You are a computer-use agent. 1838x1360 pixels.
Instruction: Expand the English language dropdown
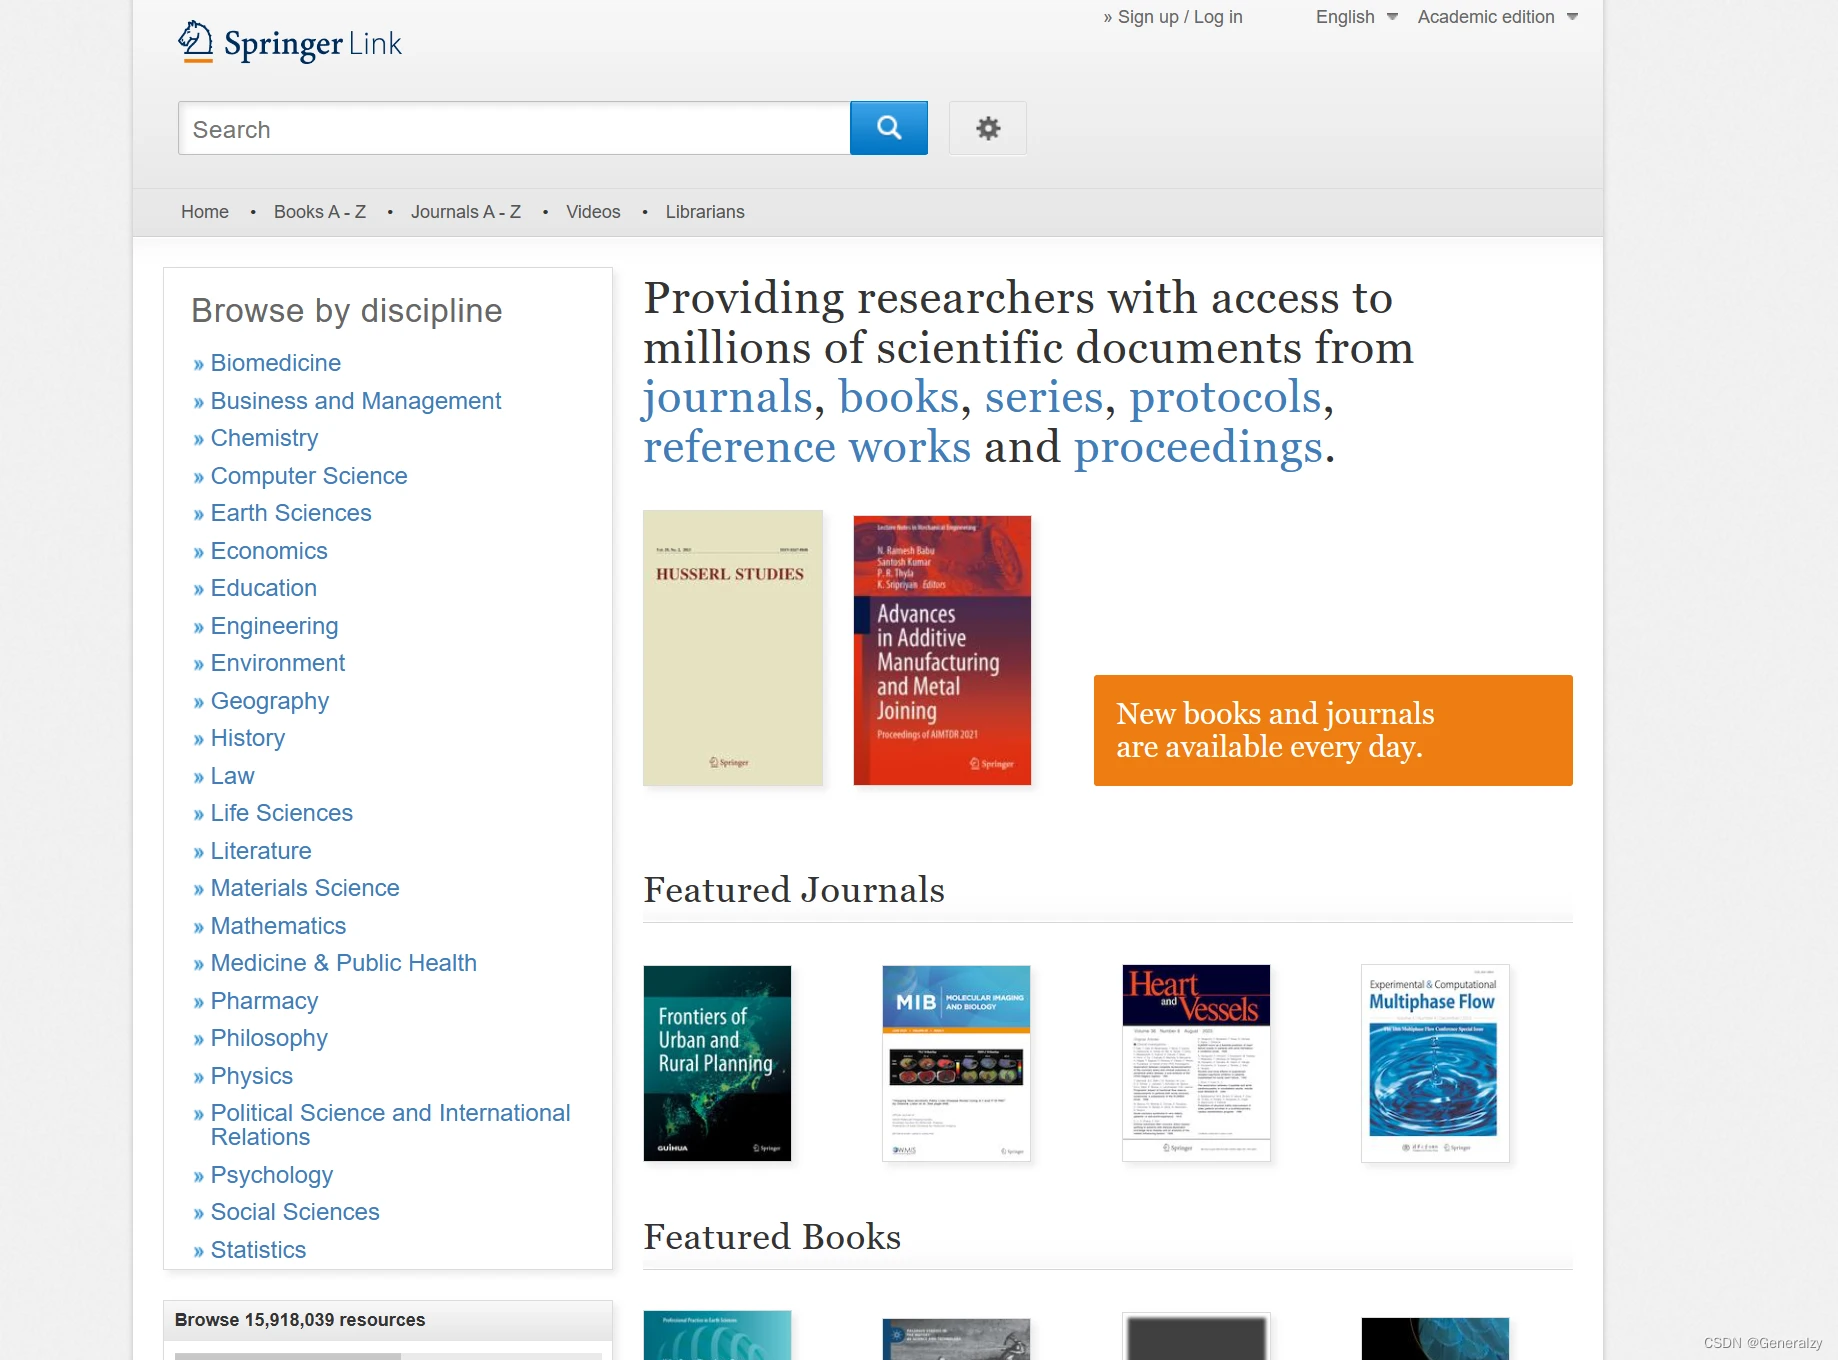tap(1356, 17)
